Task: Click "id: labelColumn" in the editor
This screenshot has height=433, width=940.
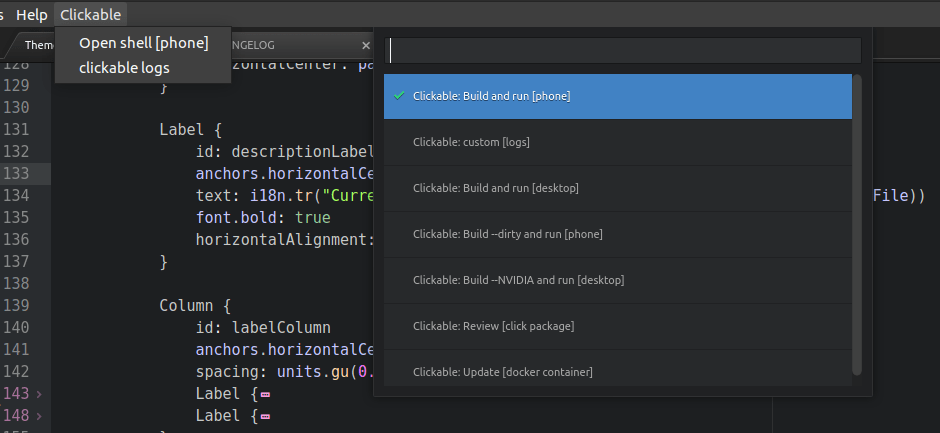Action: (x=263, y=327)
